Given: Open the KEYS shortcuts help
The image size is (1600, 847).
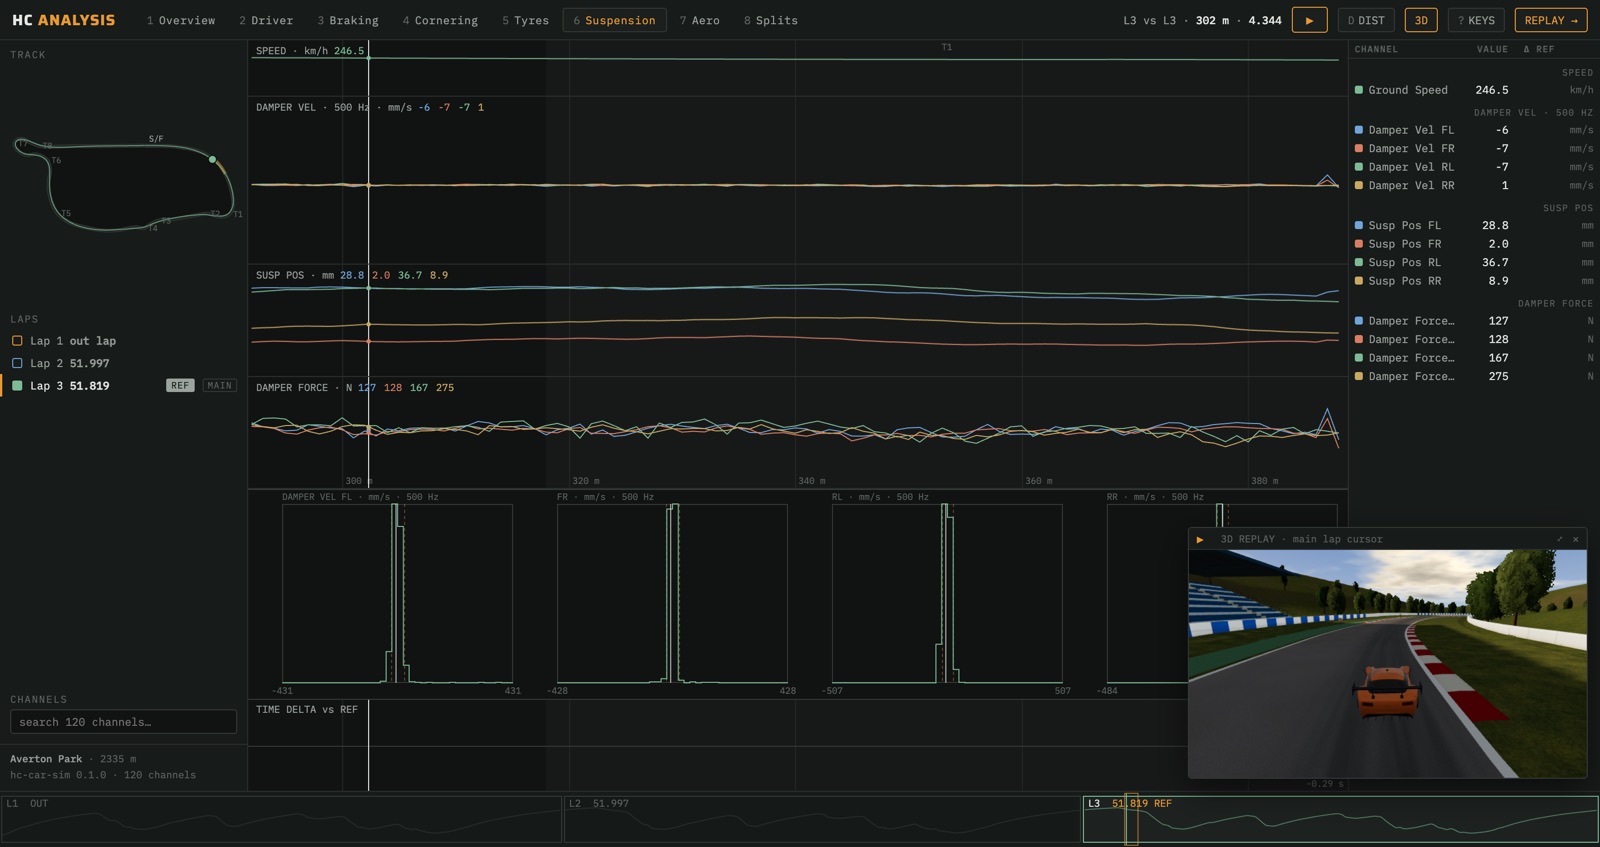Looking at the screenshot, I should (x=1476, y=20).
